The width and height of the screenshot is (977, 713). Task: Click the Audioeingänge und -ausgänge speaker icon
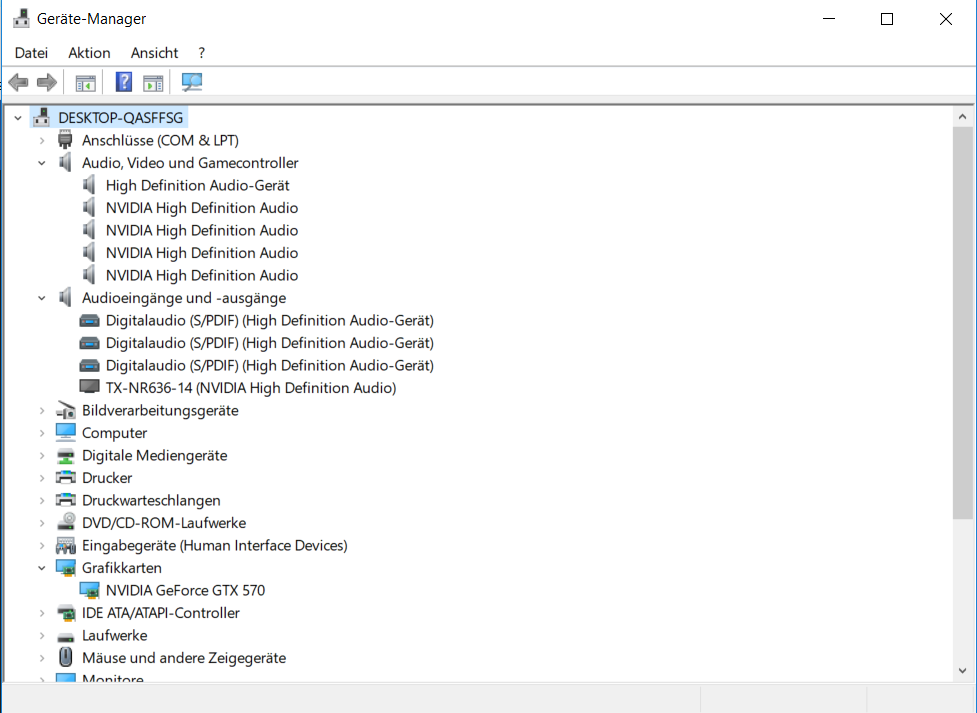click(x=65, y=298)
